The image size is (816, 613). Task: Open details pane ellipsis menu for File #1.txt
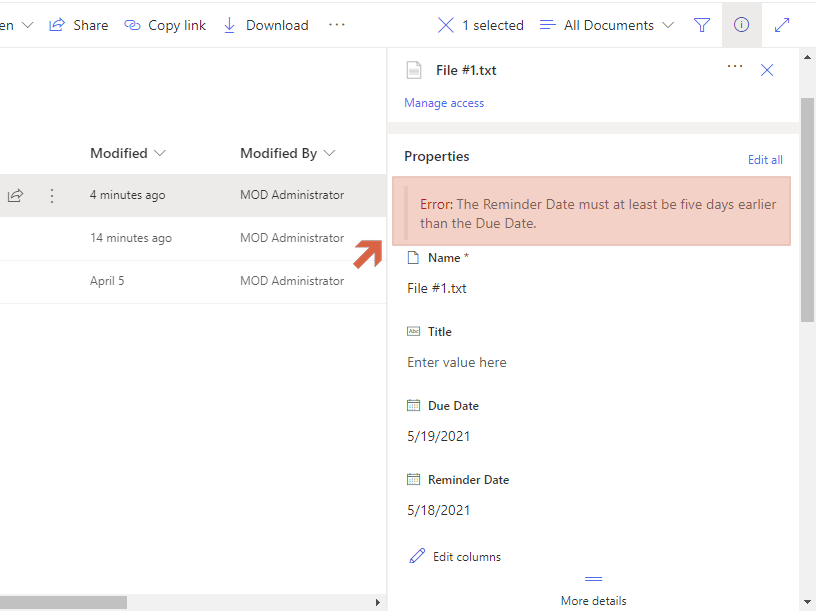(735, 66)
